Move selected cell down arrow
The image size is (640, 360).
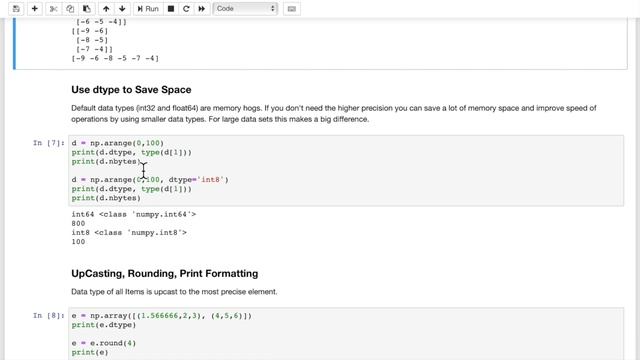[x=122, y=9]
